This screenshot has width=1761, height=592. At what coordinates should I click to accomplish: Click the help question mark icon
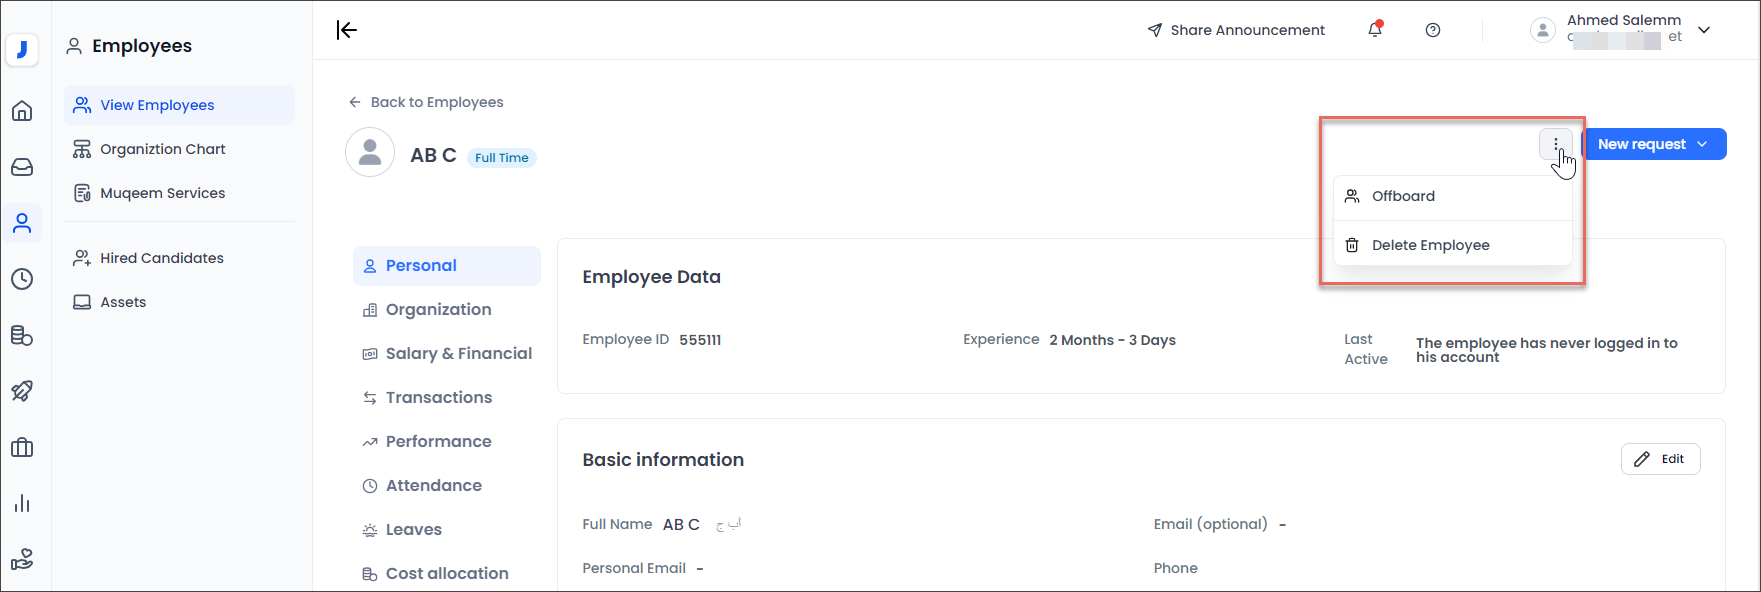point(1433,30)
